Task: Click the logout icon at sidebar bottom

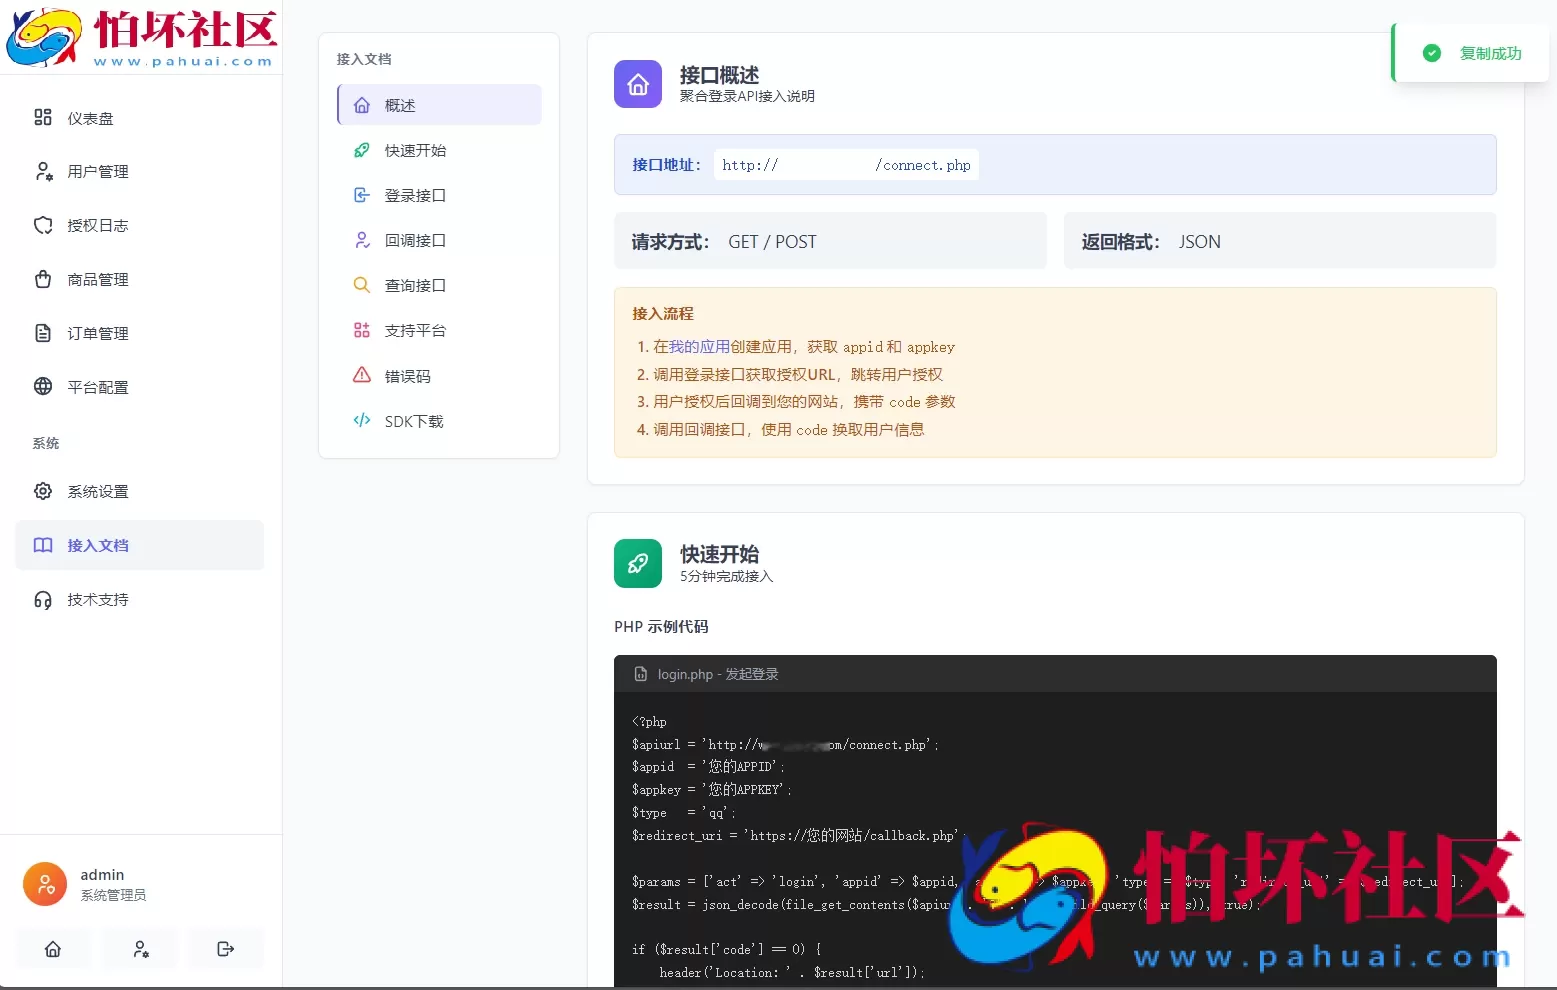Action: 226,949
